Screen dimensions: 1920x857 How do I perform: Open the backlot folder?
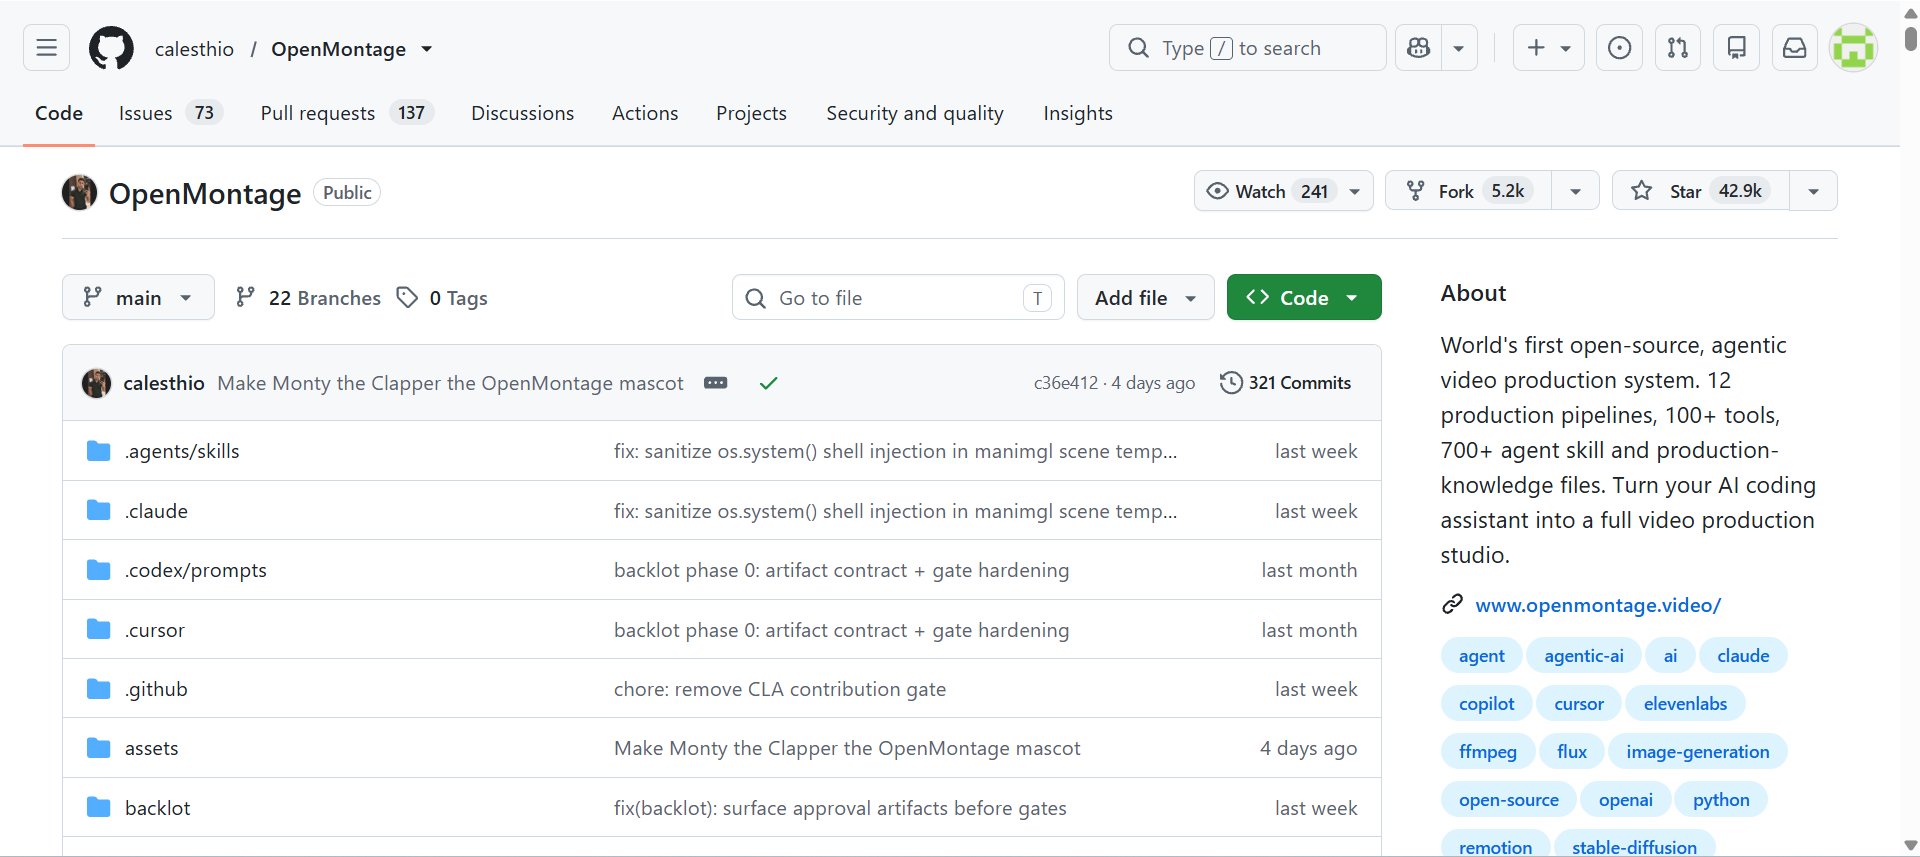coord(157,808)
